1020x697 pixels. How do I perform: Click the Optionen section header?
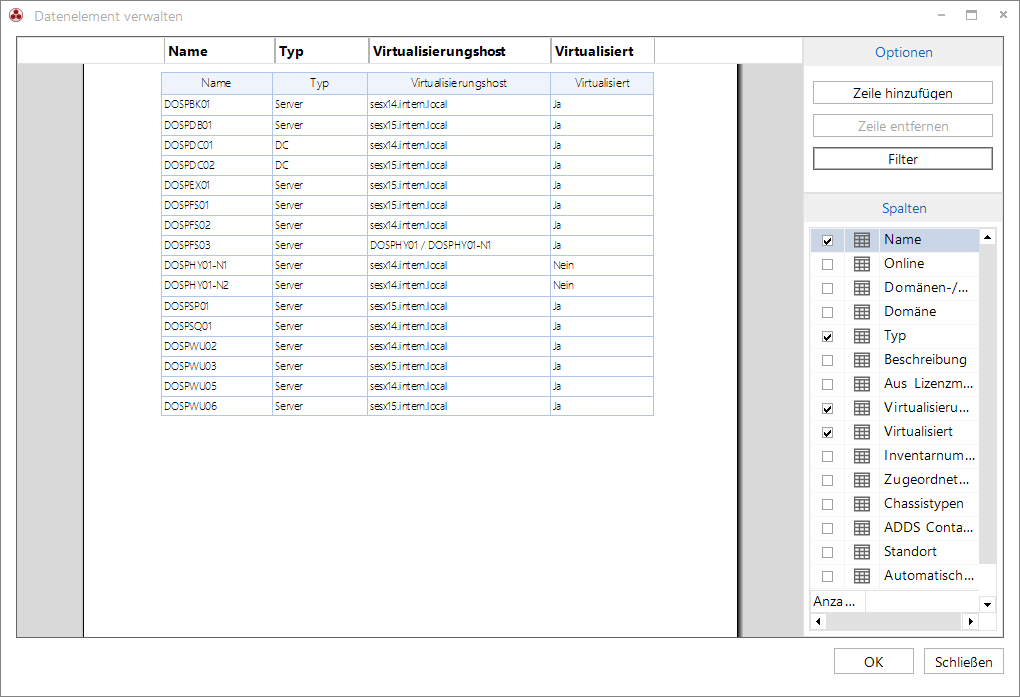[x=903, y=52]
